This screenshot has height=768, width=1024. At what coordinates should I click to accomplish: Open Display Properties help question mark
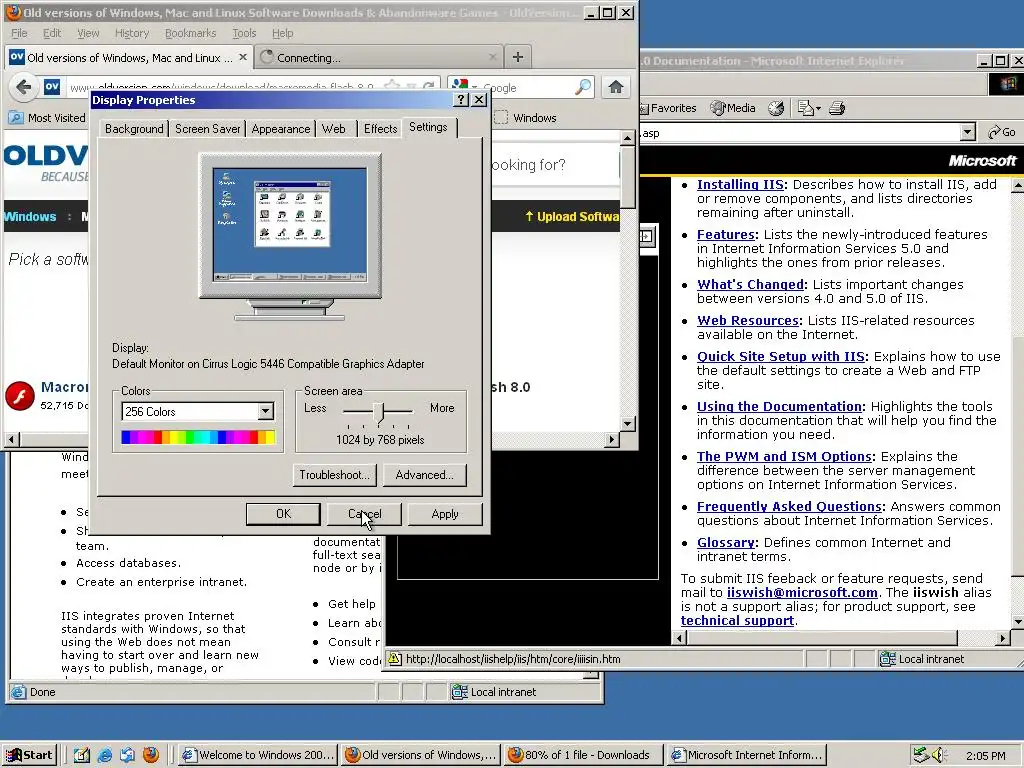(x=461, y=99)
